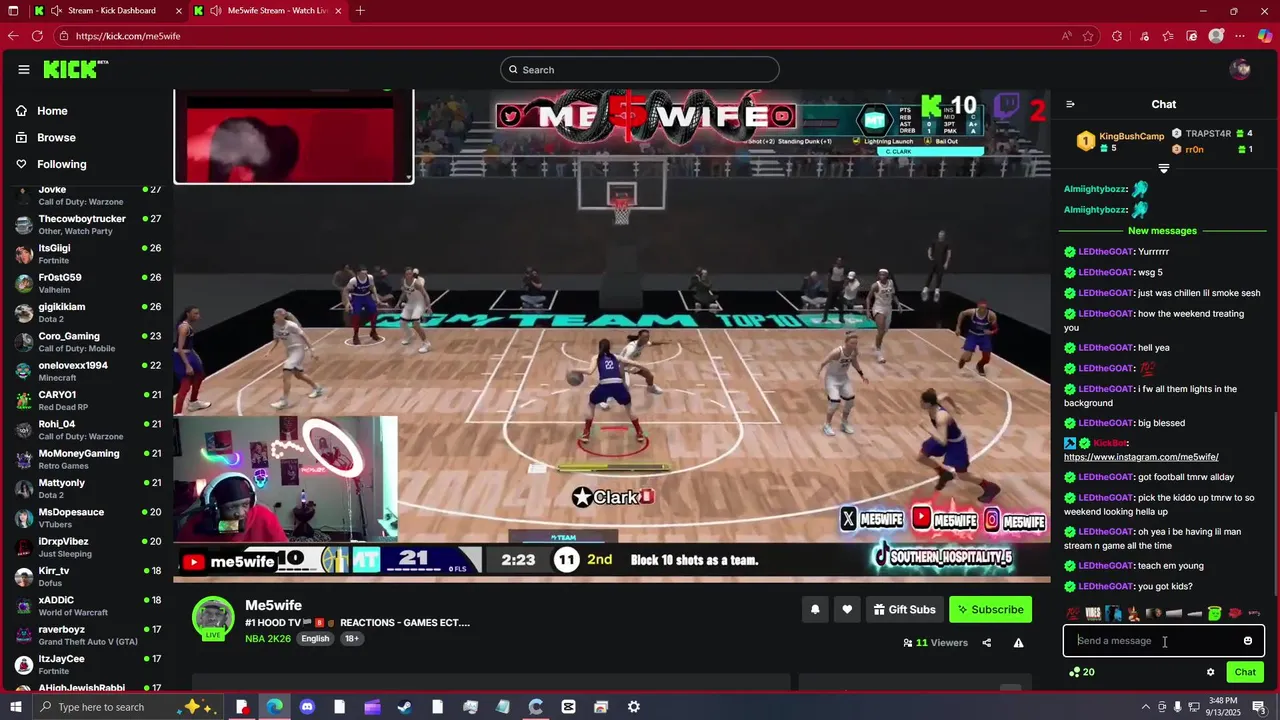Share the stream via share icon

point(986,643)
